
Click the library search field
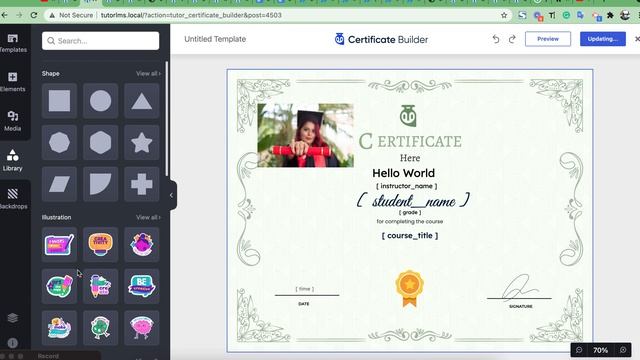(100, 41)
